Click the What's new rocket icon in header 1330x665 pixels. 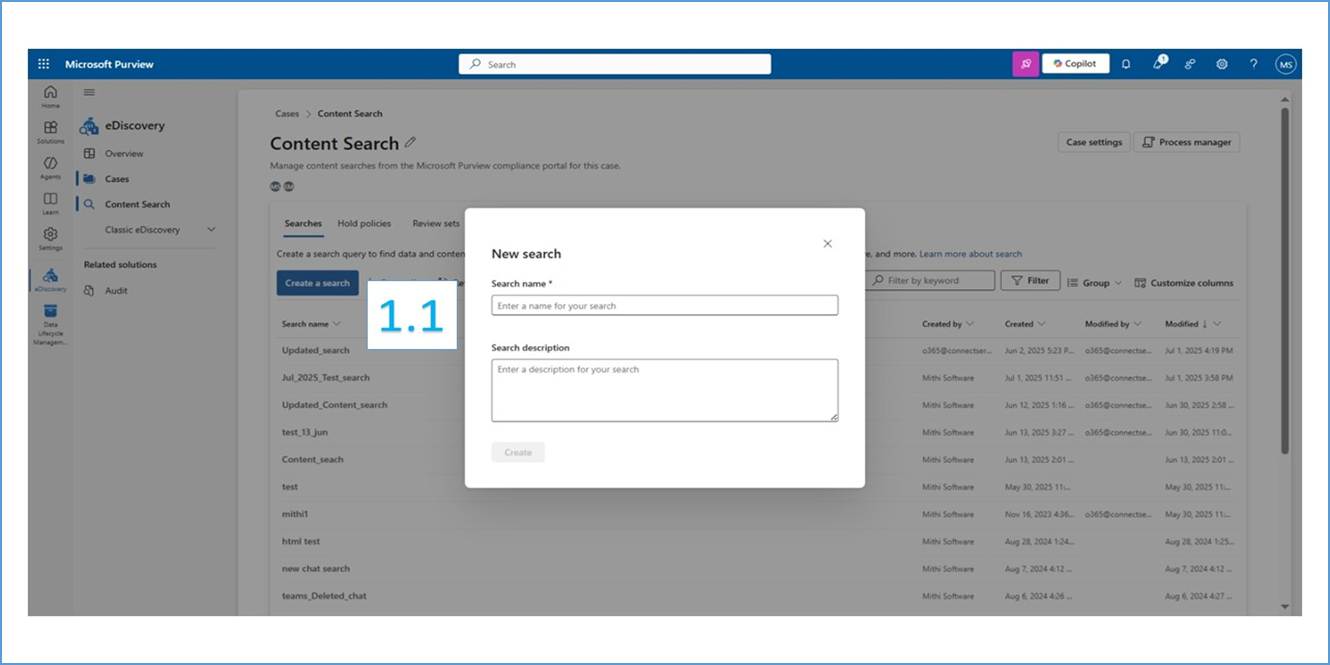click(x=1158, y=63)
